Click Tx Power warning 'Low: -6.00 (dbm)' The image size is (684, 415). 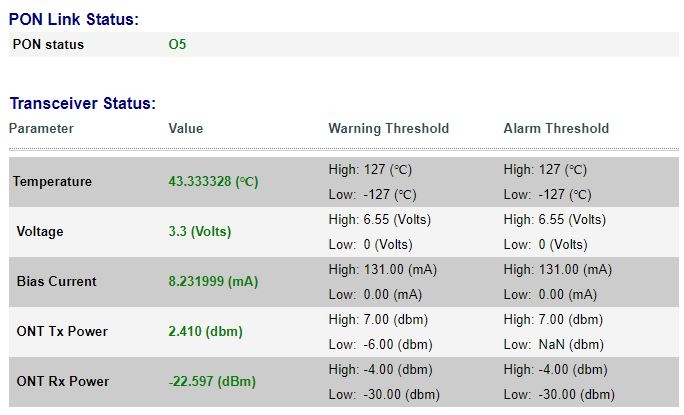[x=380, y=345]
